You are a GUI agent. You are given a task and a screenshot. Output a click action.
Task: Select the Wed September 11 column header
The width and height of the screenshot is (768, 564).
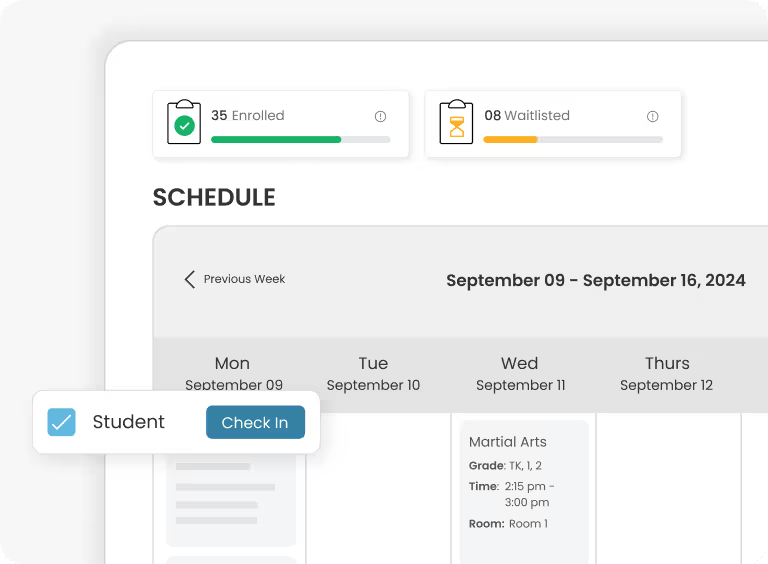pyautogui.click(x=520, y=373)
